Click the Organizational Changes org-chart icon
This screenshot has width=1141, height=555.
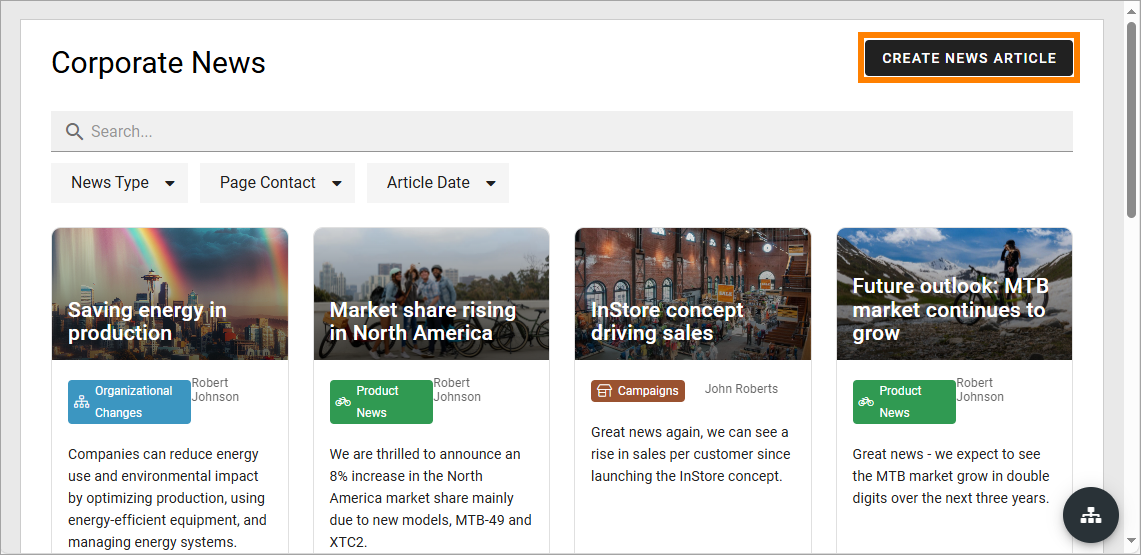(82, 402)
